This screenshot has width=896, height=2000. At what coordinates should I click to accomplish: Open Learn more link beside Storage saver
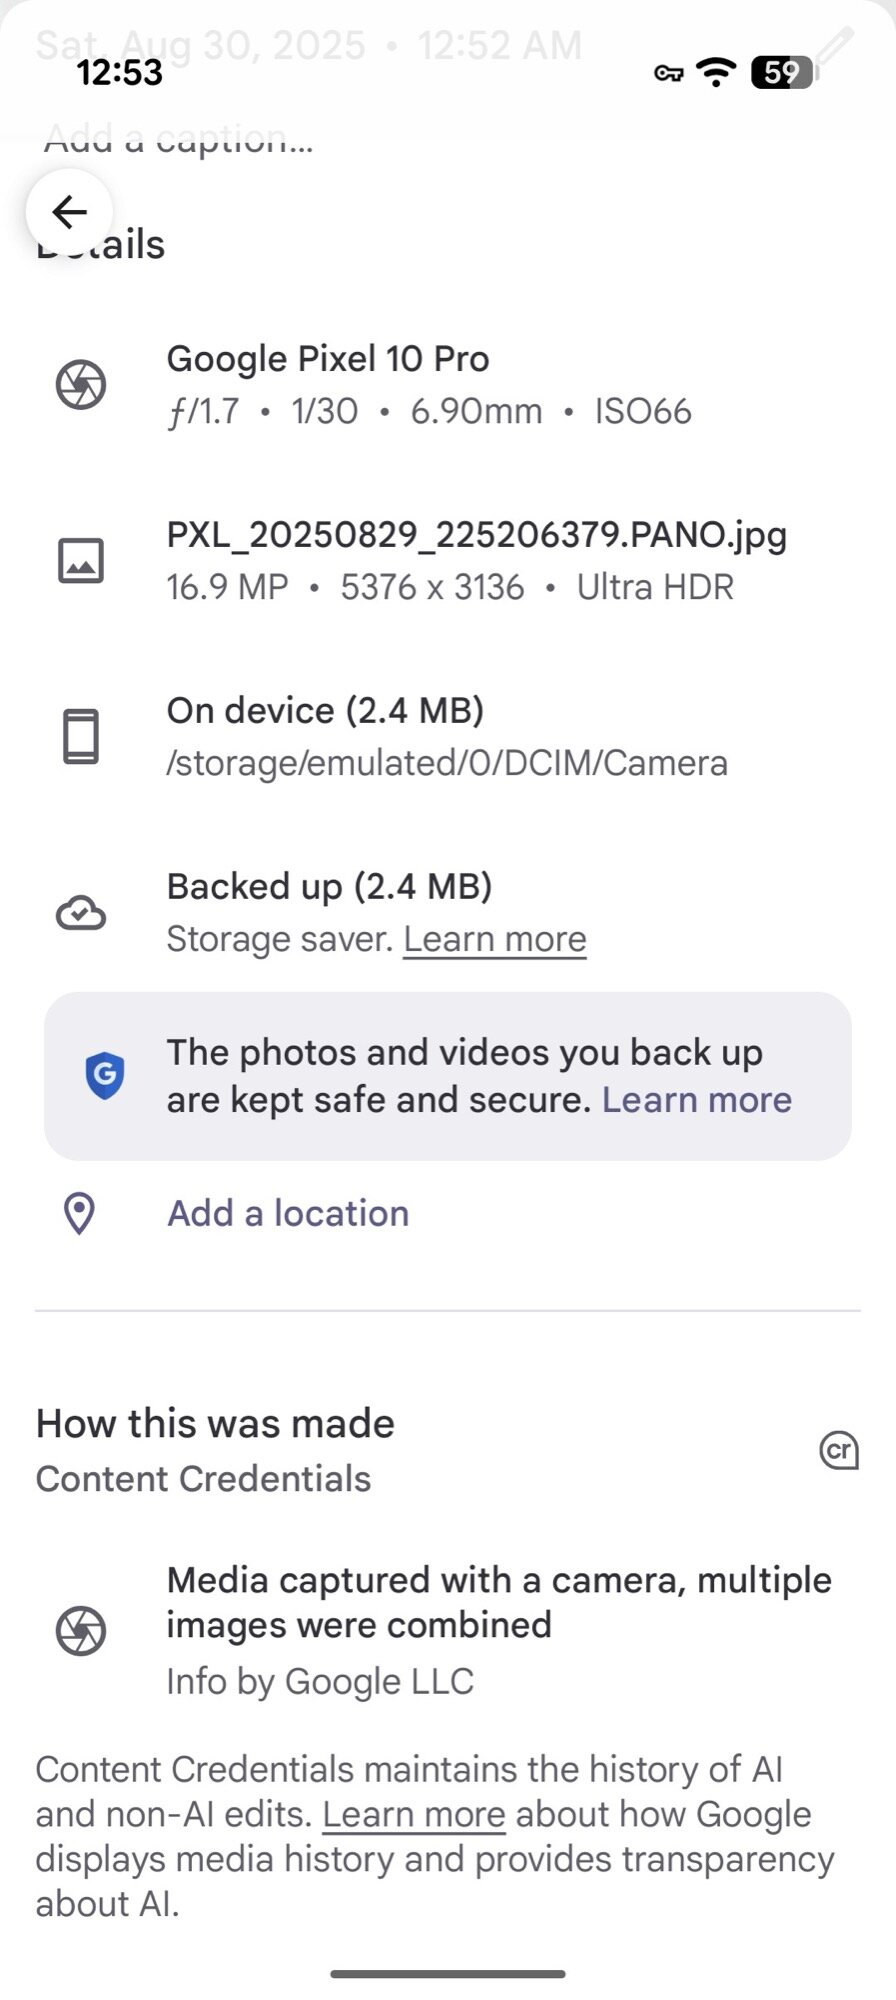coord(495,940)
